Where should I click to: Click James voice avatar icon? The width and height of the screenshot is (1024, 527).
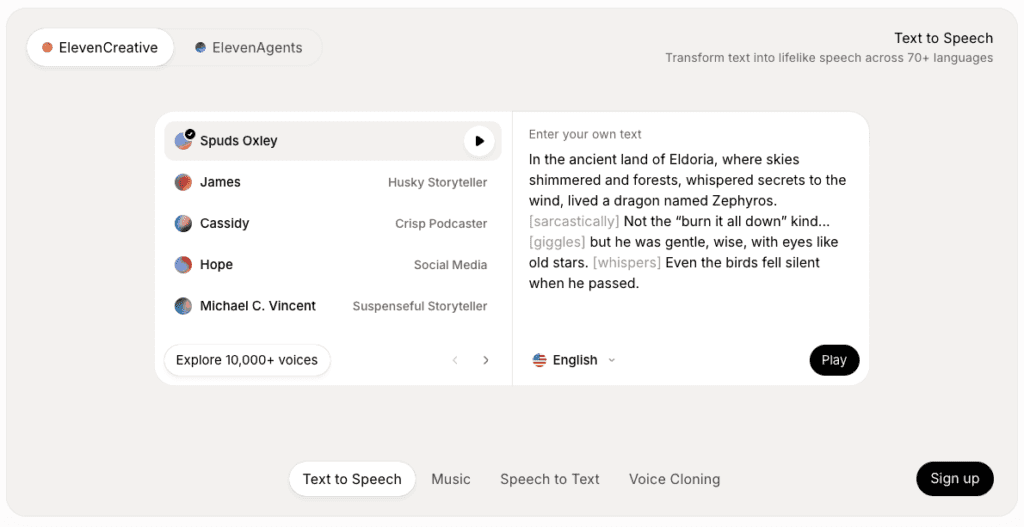(x=183, y=182)
